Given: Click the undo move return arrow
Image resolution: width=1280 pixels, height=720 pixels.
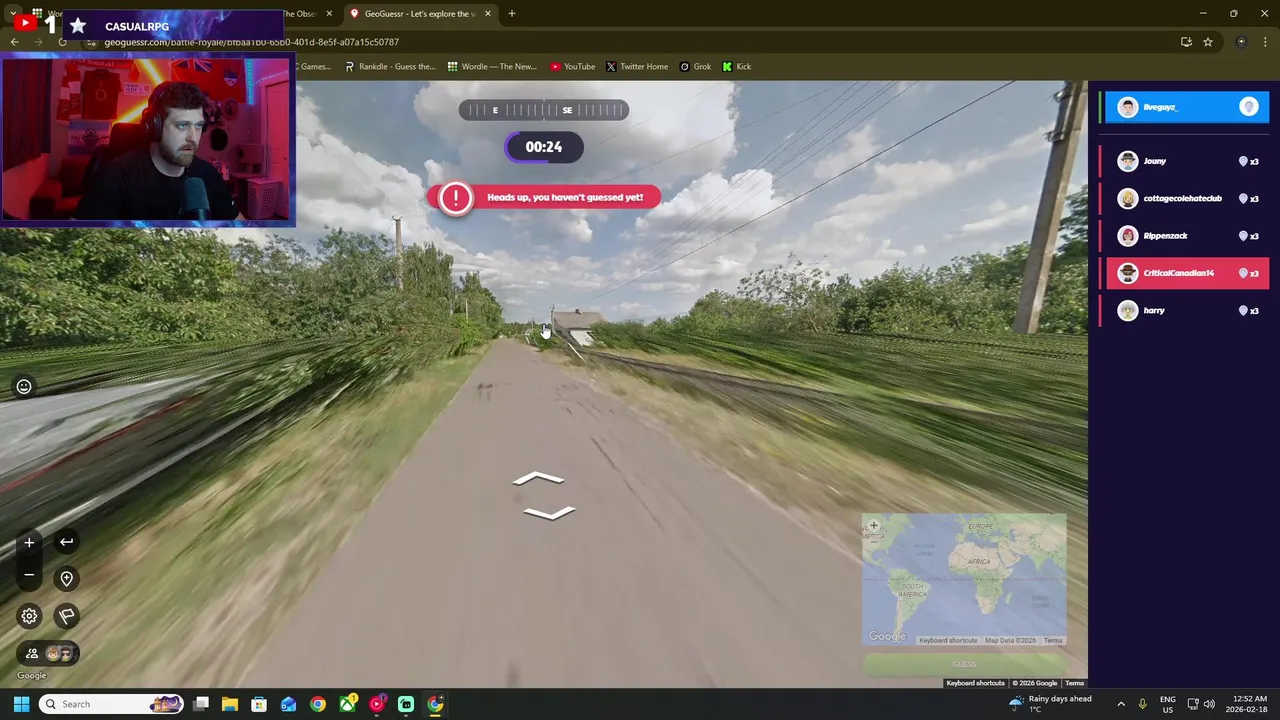Looking at the screenshot, I should point(66,542).
